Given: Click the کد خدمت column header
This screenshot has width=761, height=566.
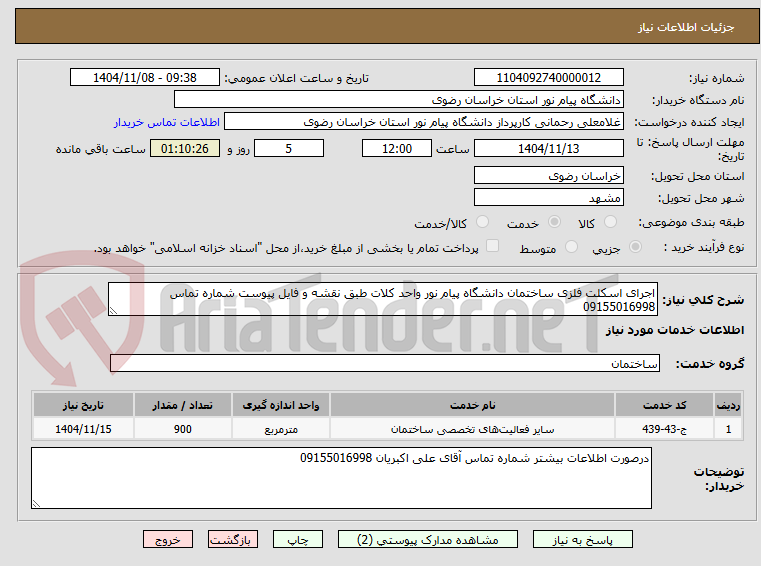Looking at the screenshot, I should [664, 405].
